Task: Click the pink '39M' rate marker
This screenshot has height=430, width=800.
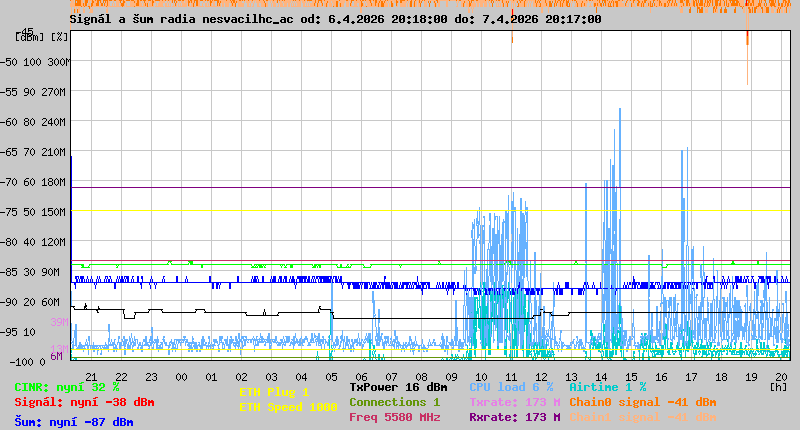Action: click(59, 322)
